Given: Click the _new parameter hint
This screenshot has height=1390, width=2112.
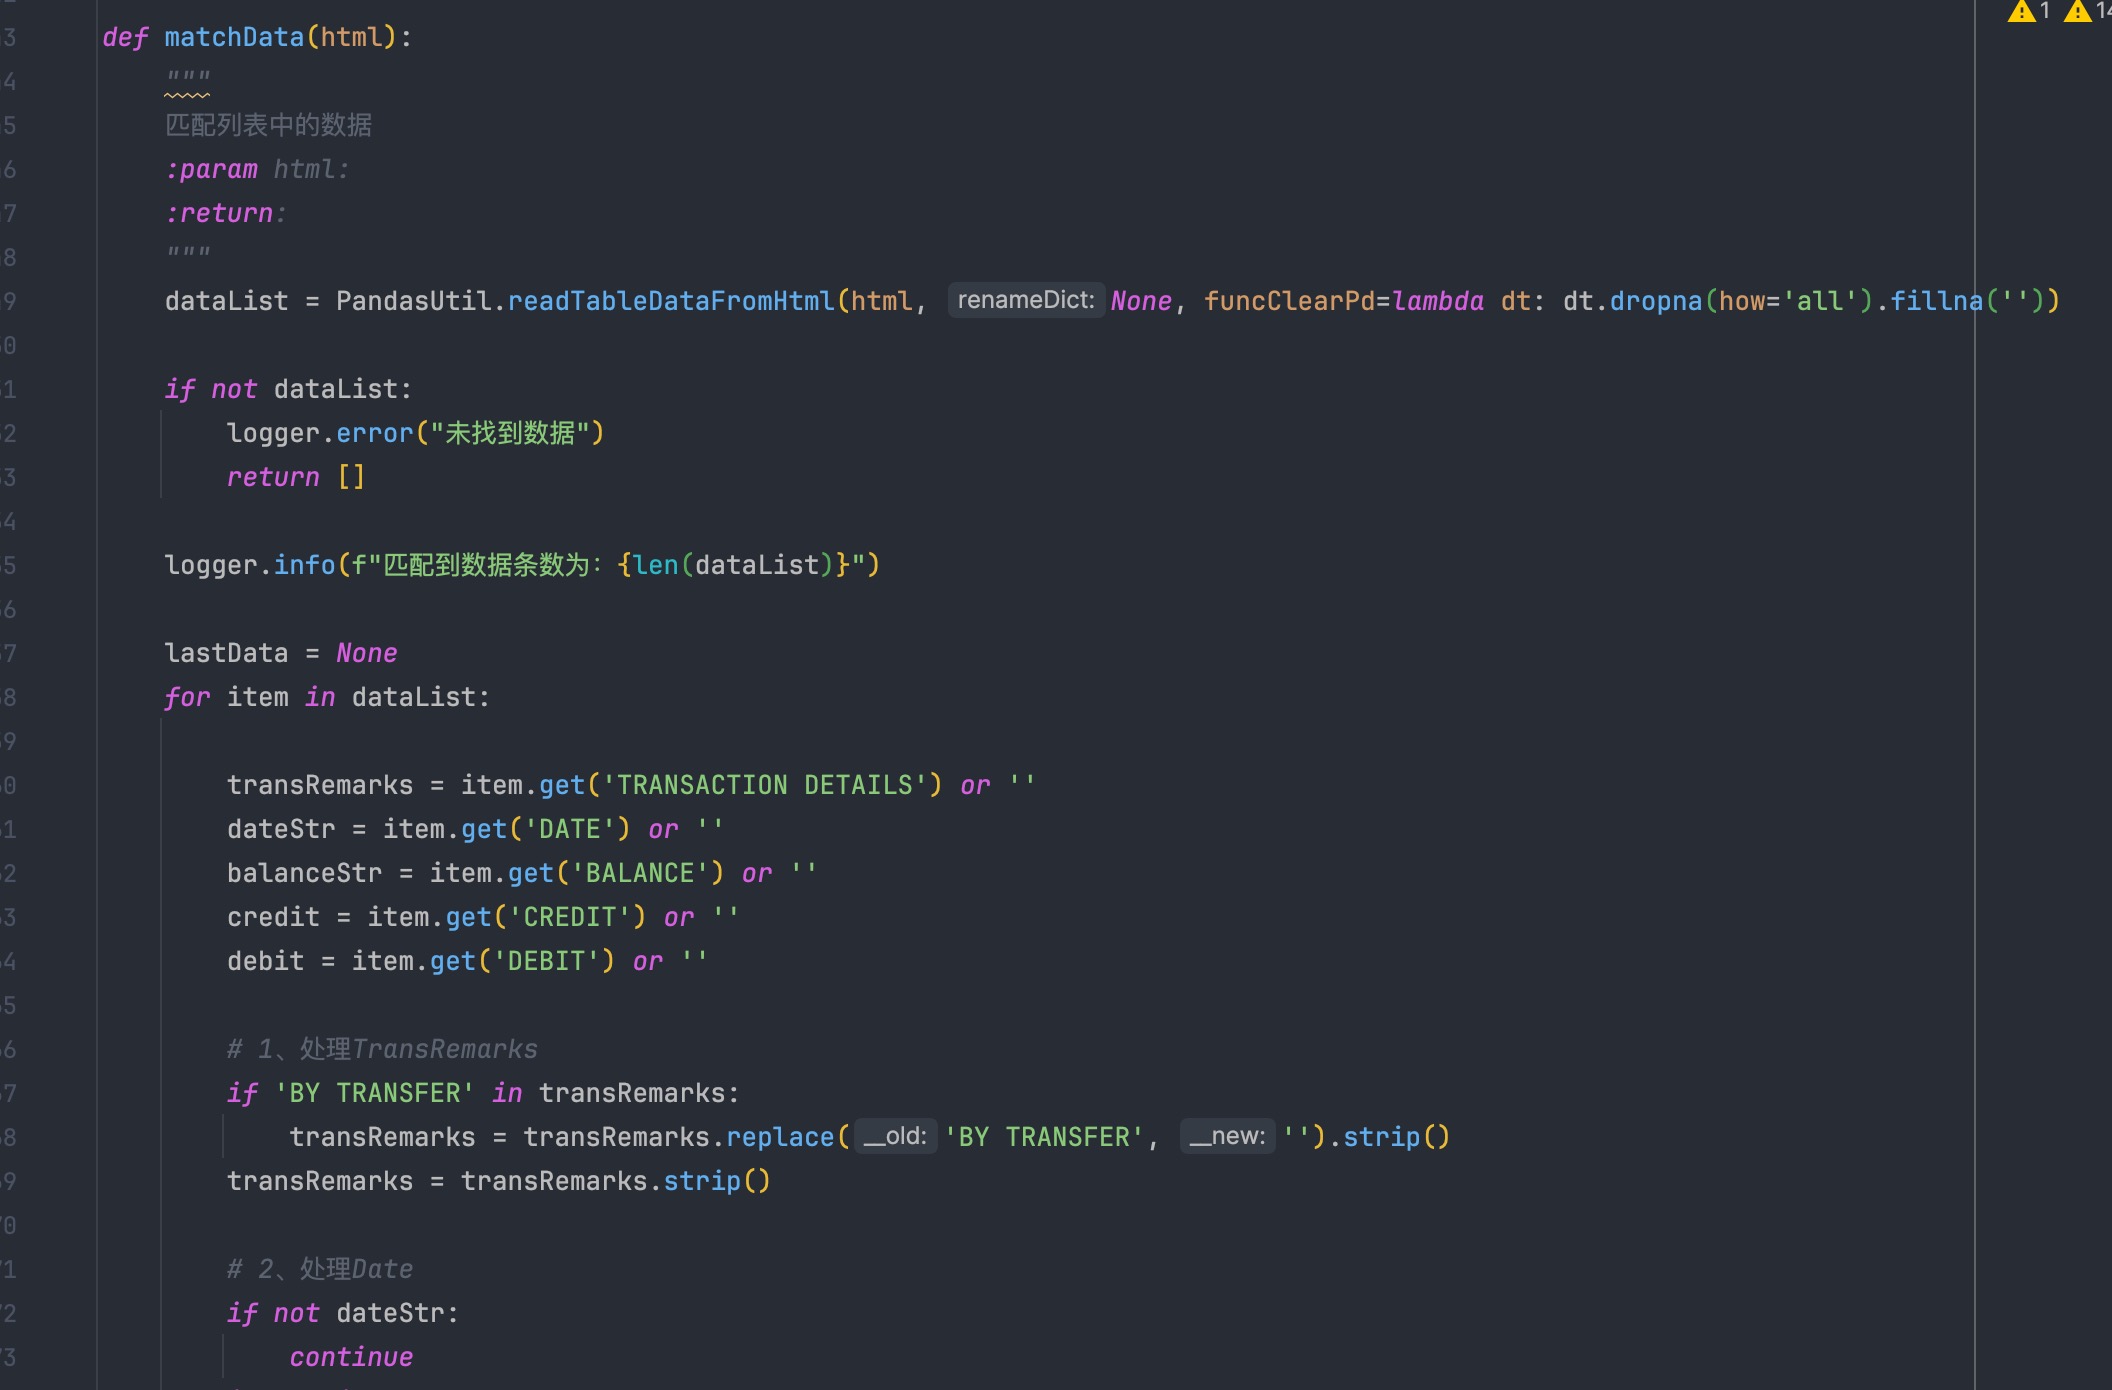Looking at the screenshot, I should 1227,1136.
